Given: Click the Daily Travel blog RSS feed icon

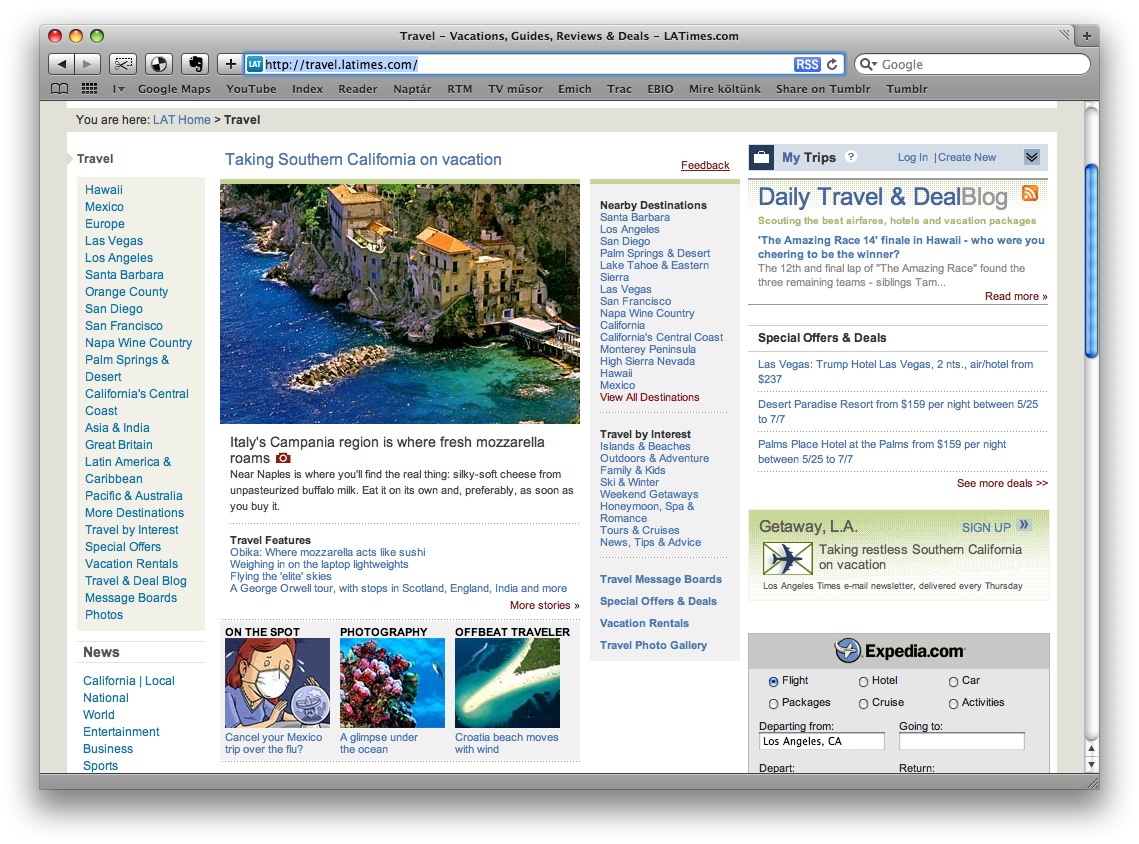Looking at the screenshot, I should point(1030,193).
